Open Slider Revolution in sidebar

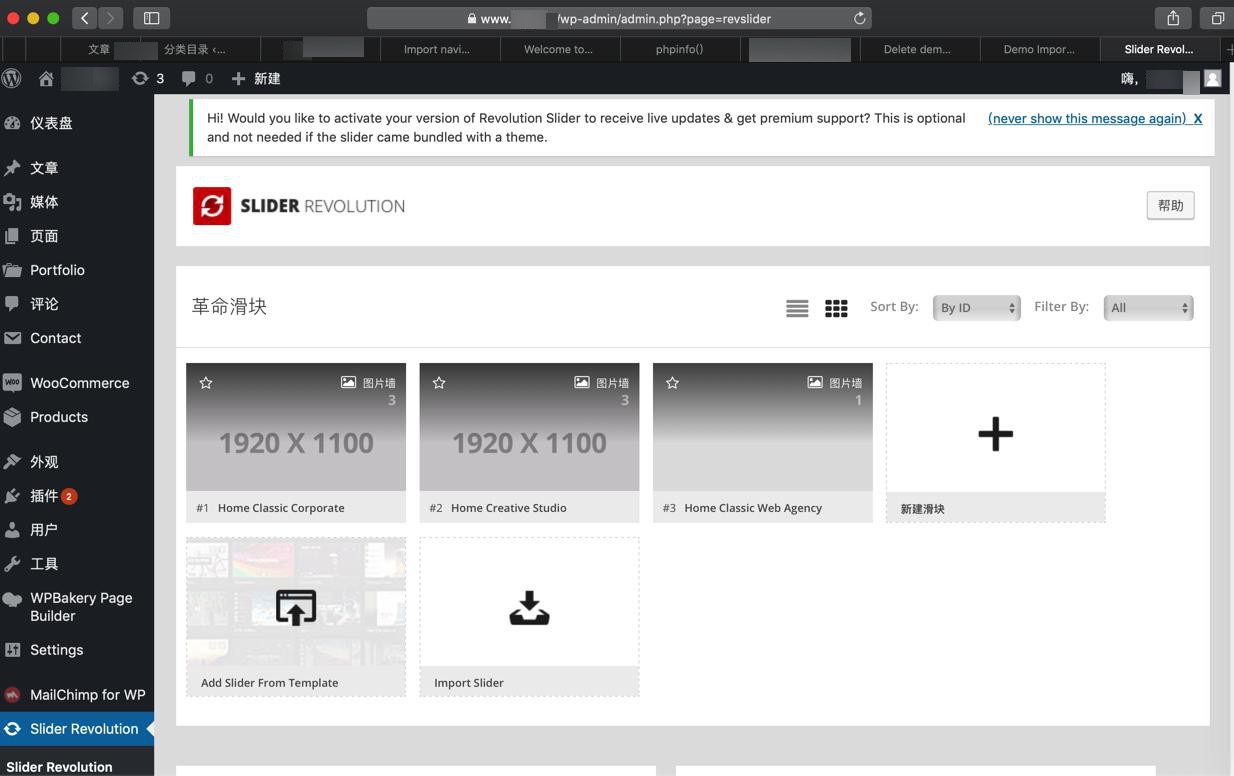[x=77, y=729]
